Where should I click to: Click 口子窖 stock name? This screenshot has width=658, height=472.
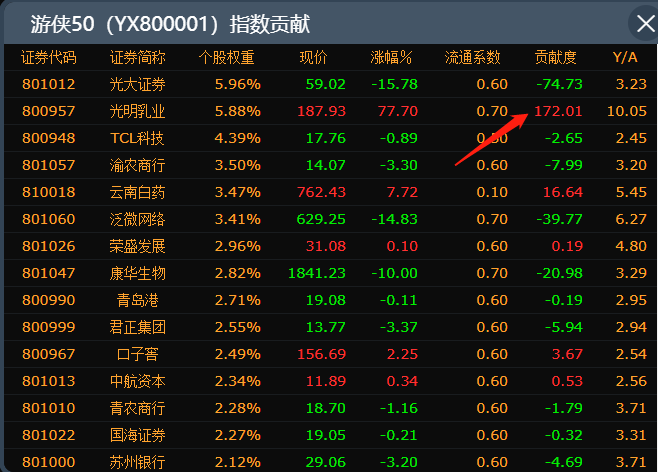(138, 354)
